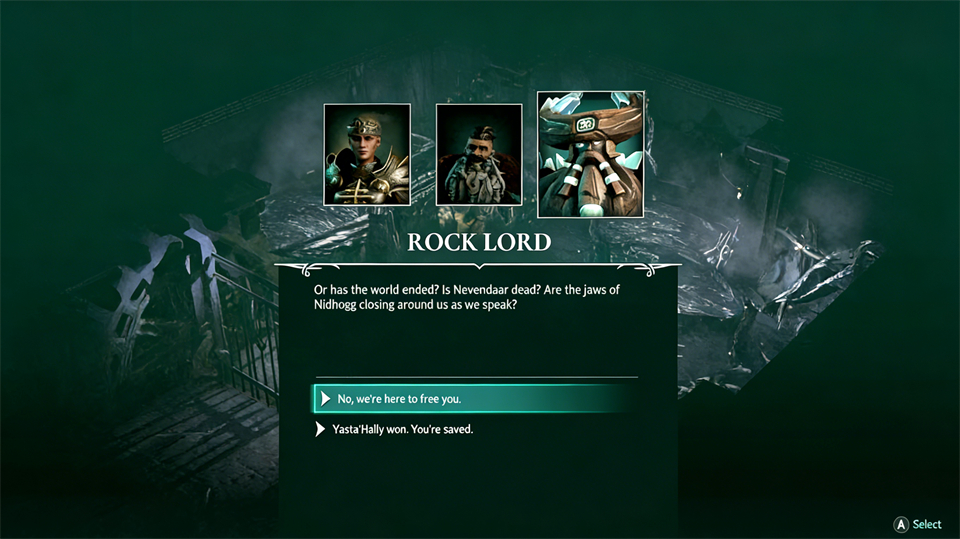960x539 pixels.
Task: Click the highlighted Rock Lord portrait
Action: (591, 154)
